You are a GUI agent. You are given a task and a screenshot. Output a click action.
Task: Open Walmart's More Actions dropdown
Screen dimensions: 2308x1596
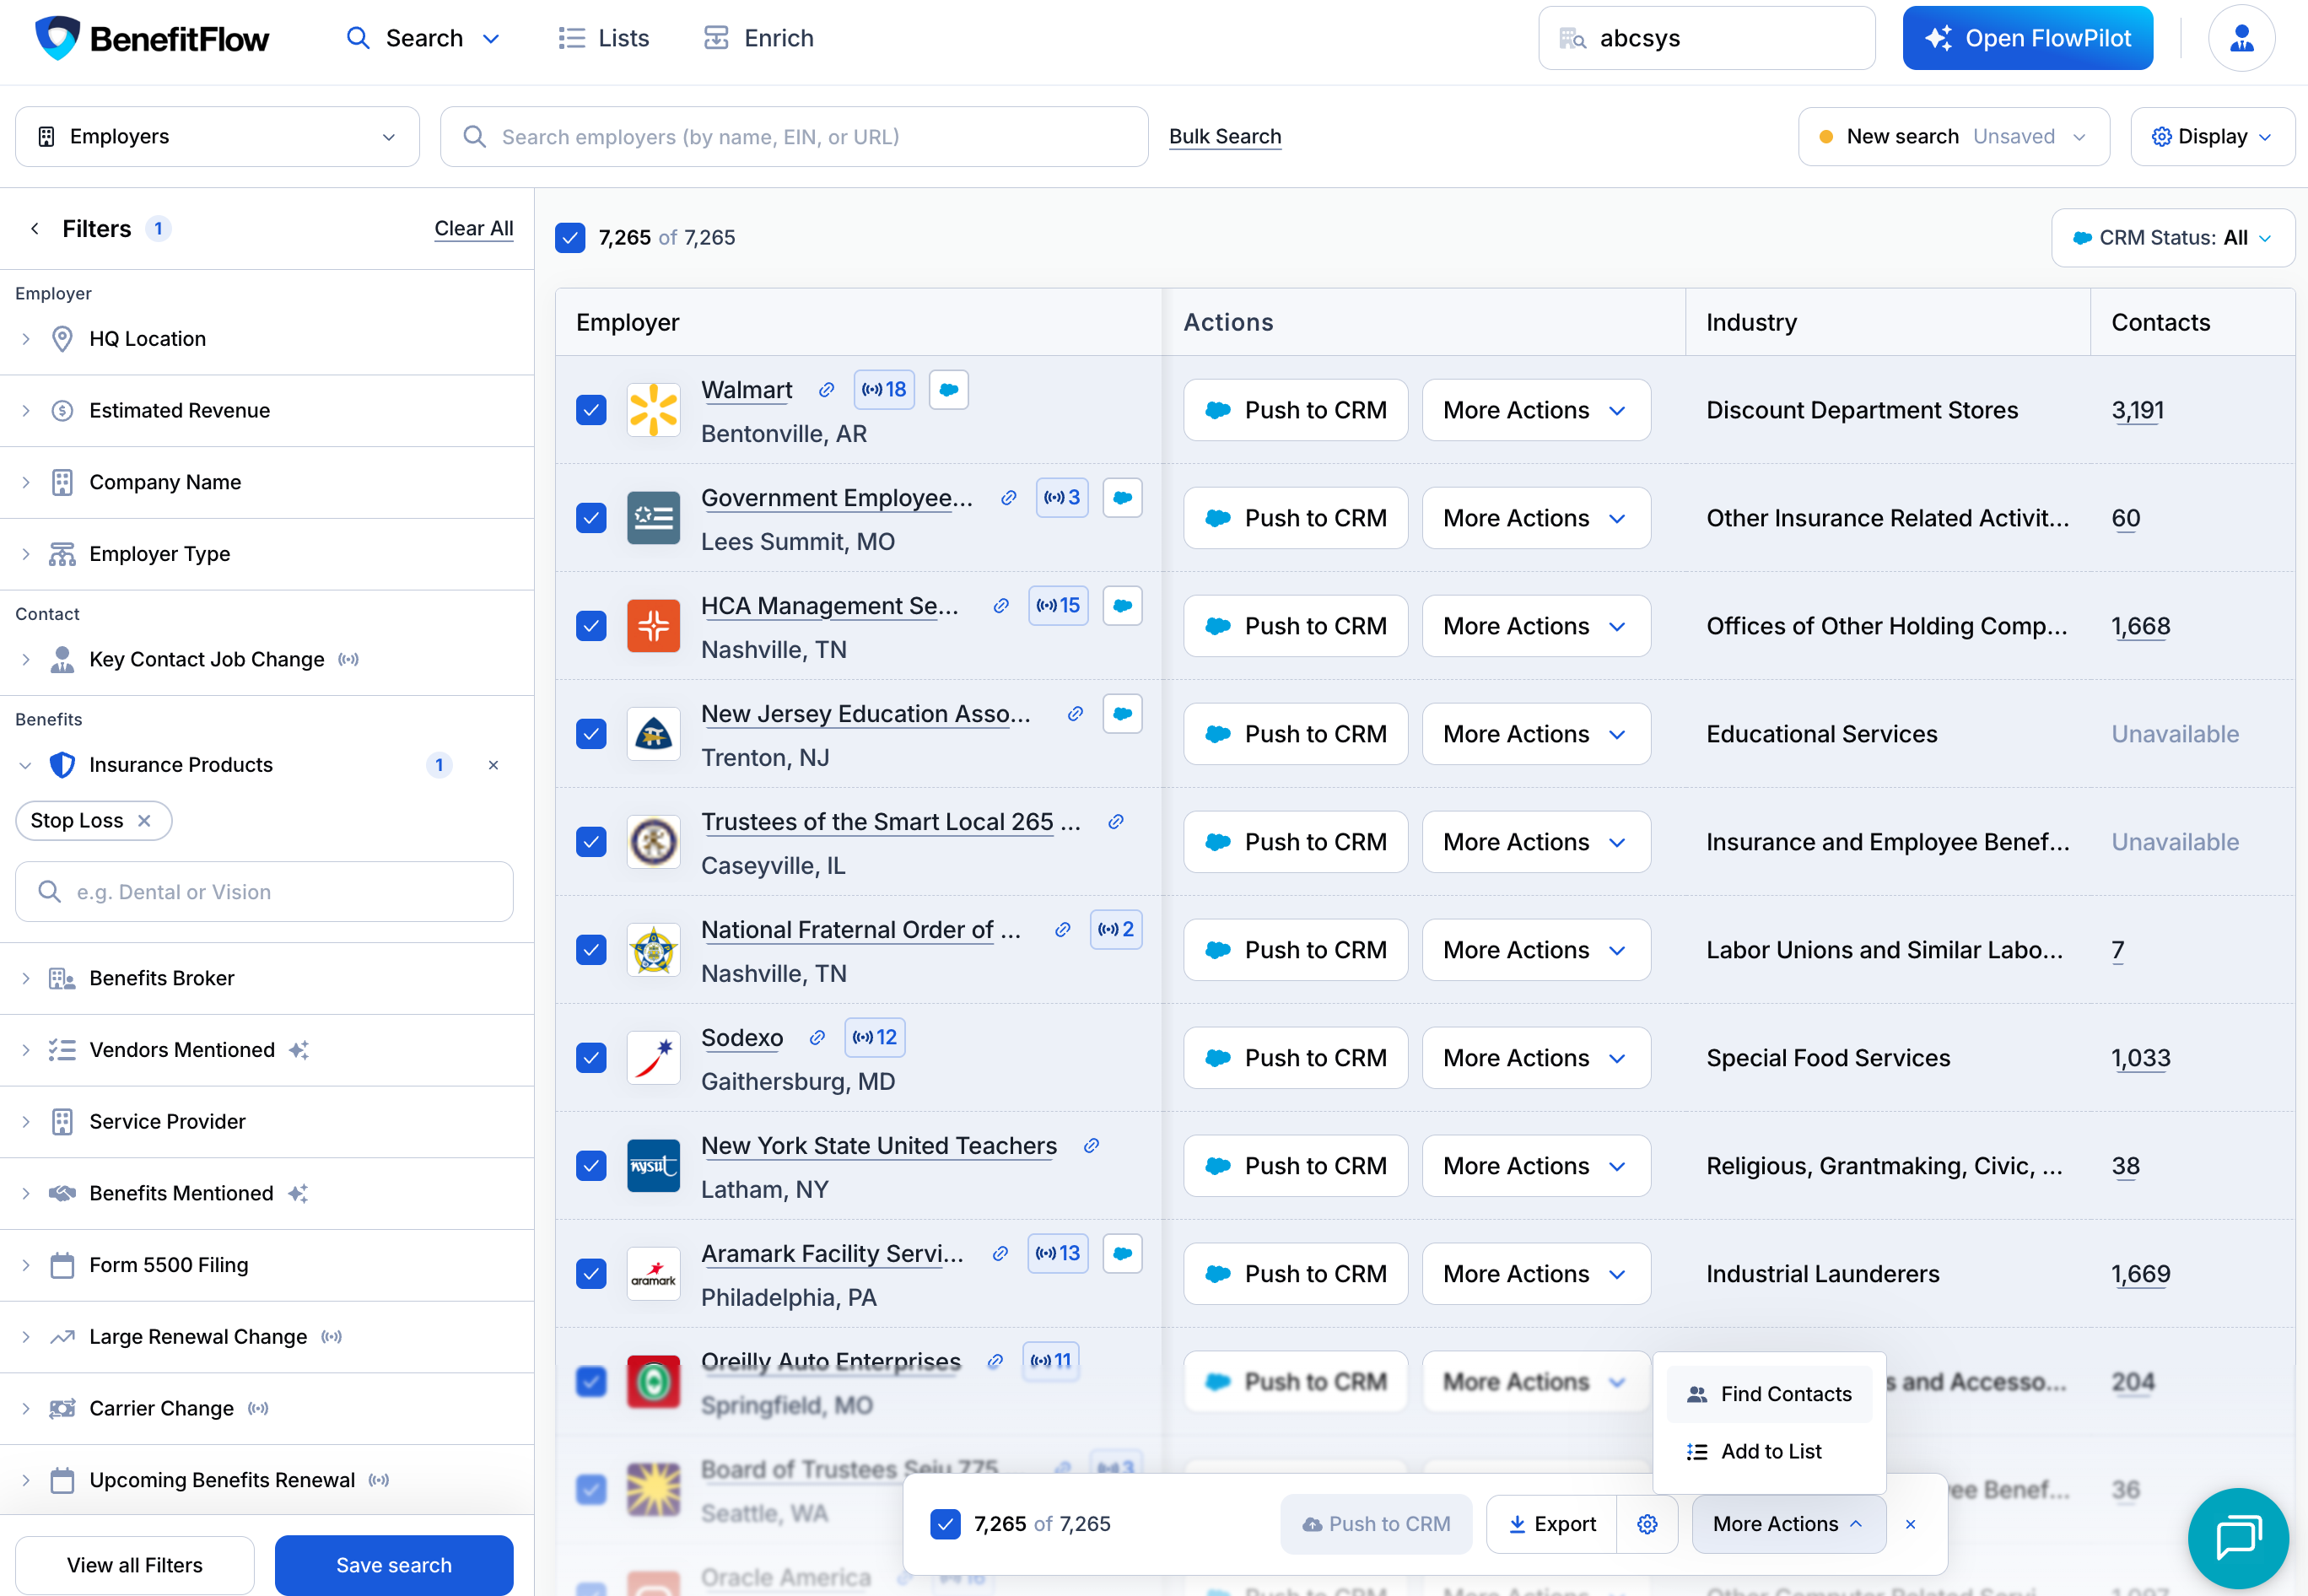pyautogui.click(x=1535, y=410)
